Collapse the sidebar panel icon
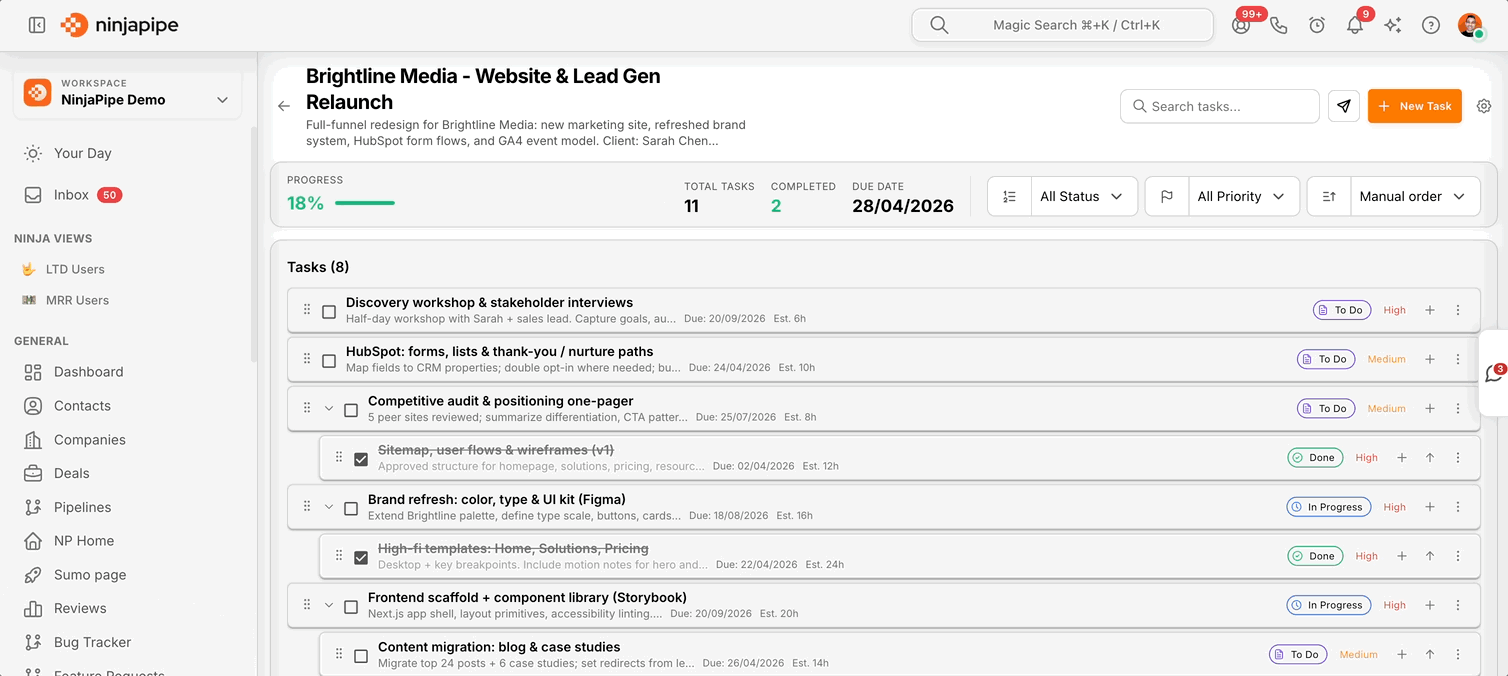 coord(37,25)
